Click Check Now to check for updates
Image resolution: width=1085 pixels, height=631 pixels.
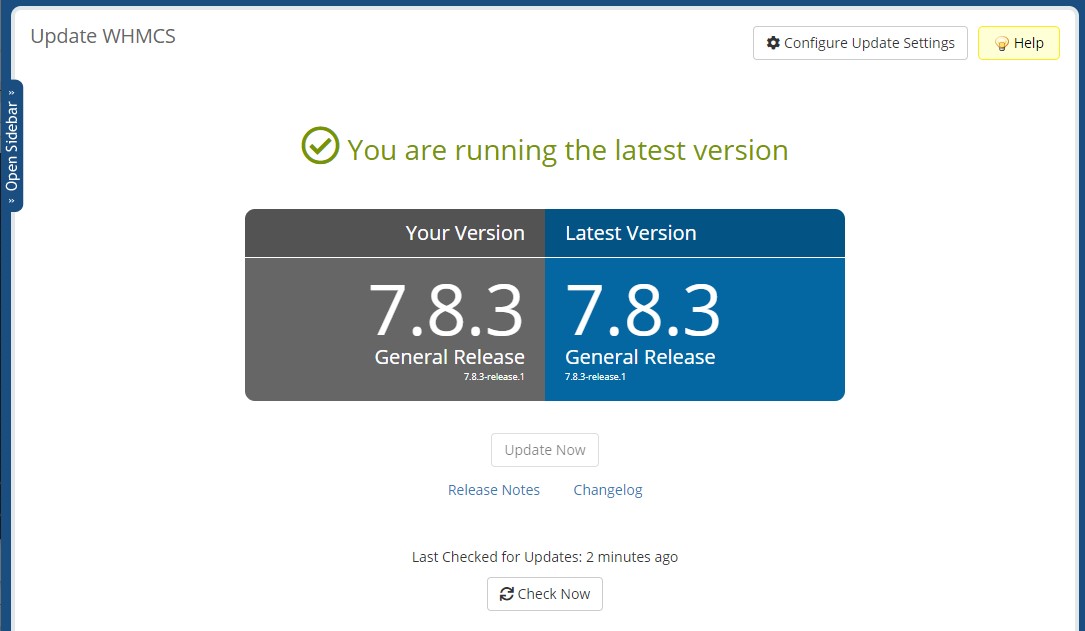[x=545, y=594]
